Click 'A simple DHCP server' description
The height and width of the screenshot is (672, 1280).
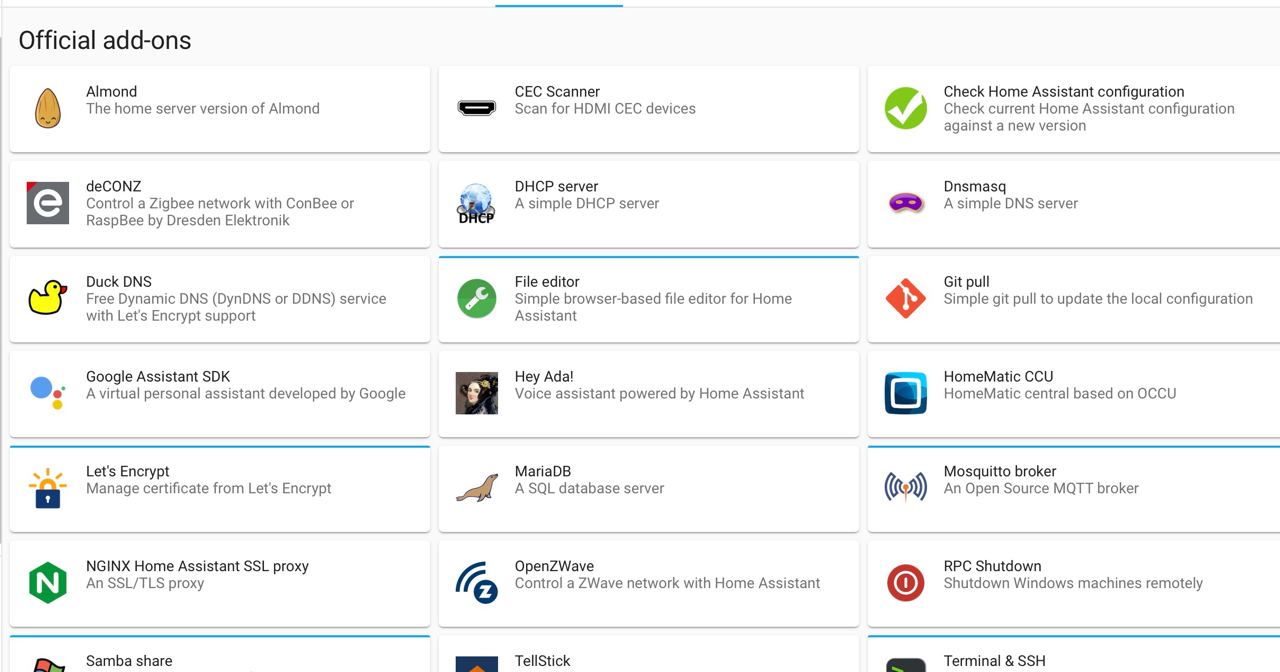pos(587,203)
